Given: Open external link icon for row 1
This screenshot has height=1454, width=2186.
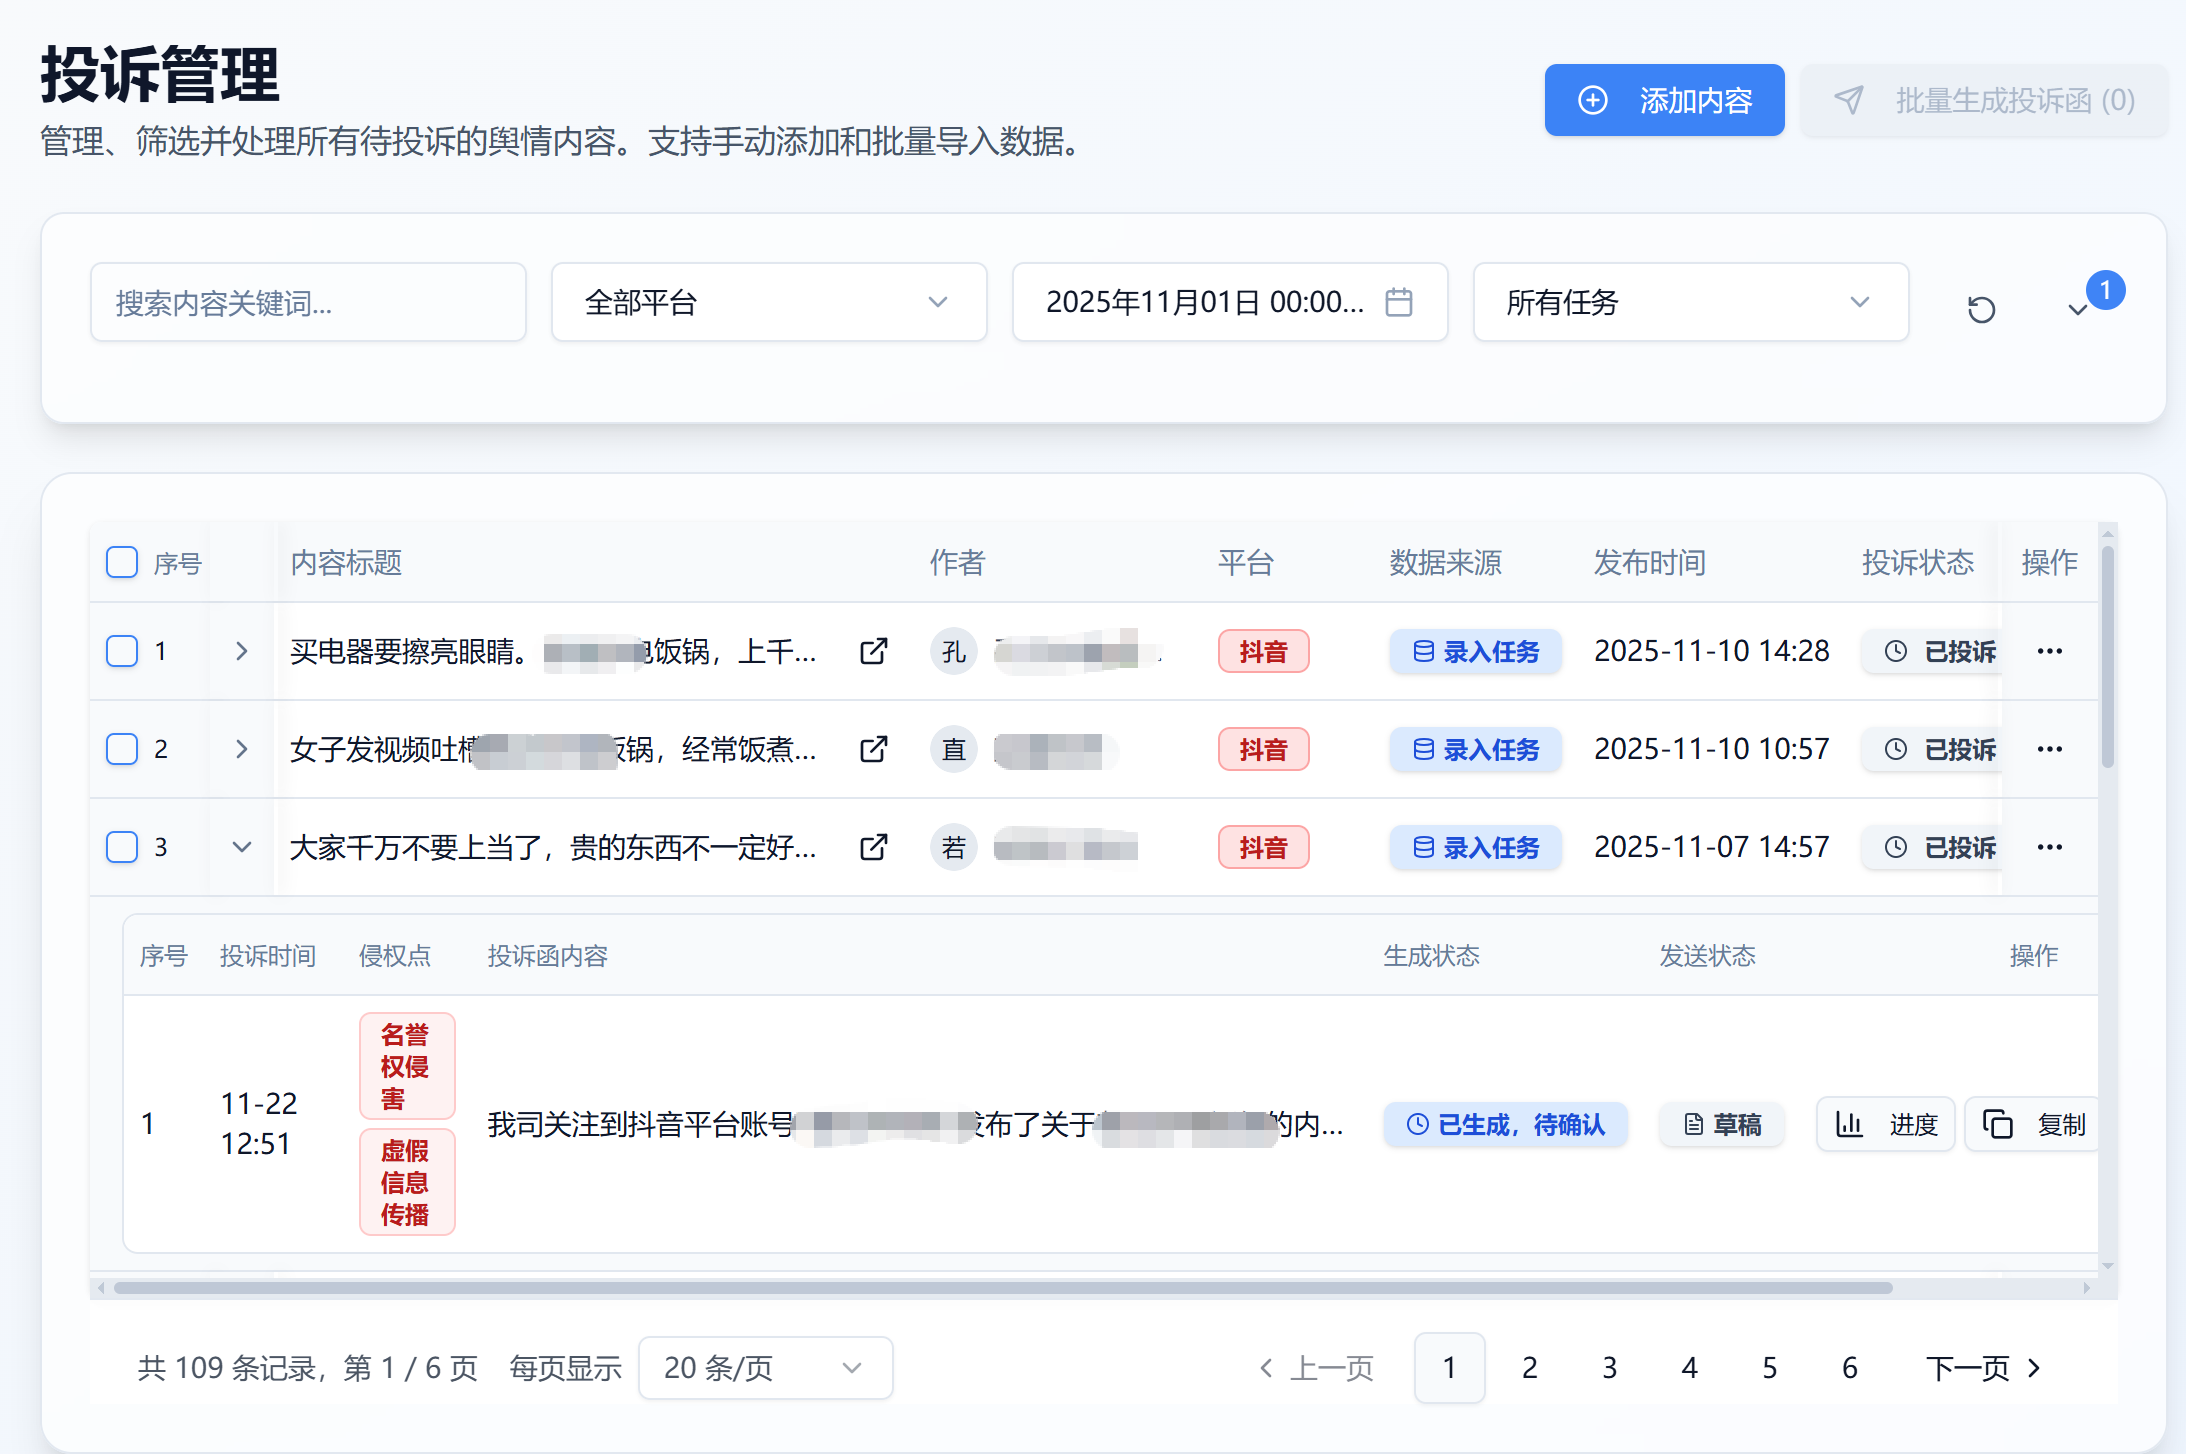Looking at the screenshot, I should pyautogui.click(x=873, y=652).
